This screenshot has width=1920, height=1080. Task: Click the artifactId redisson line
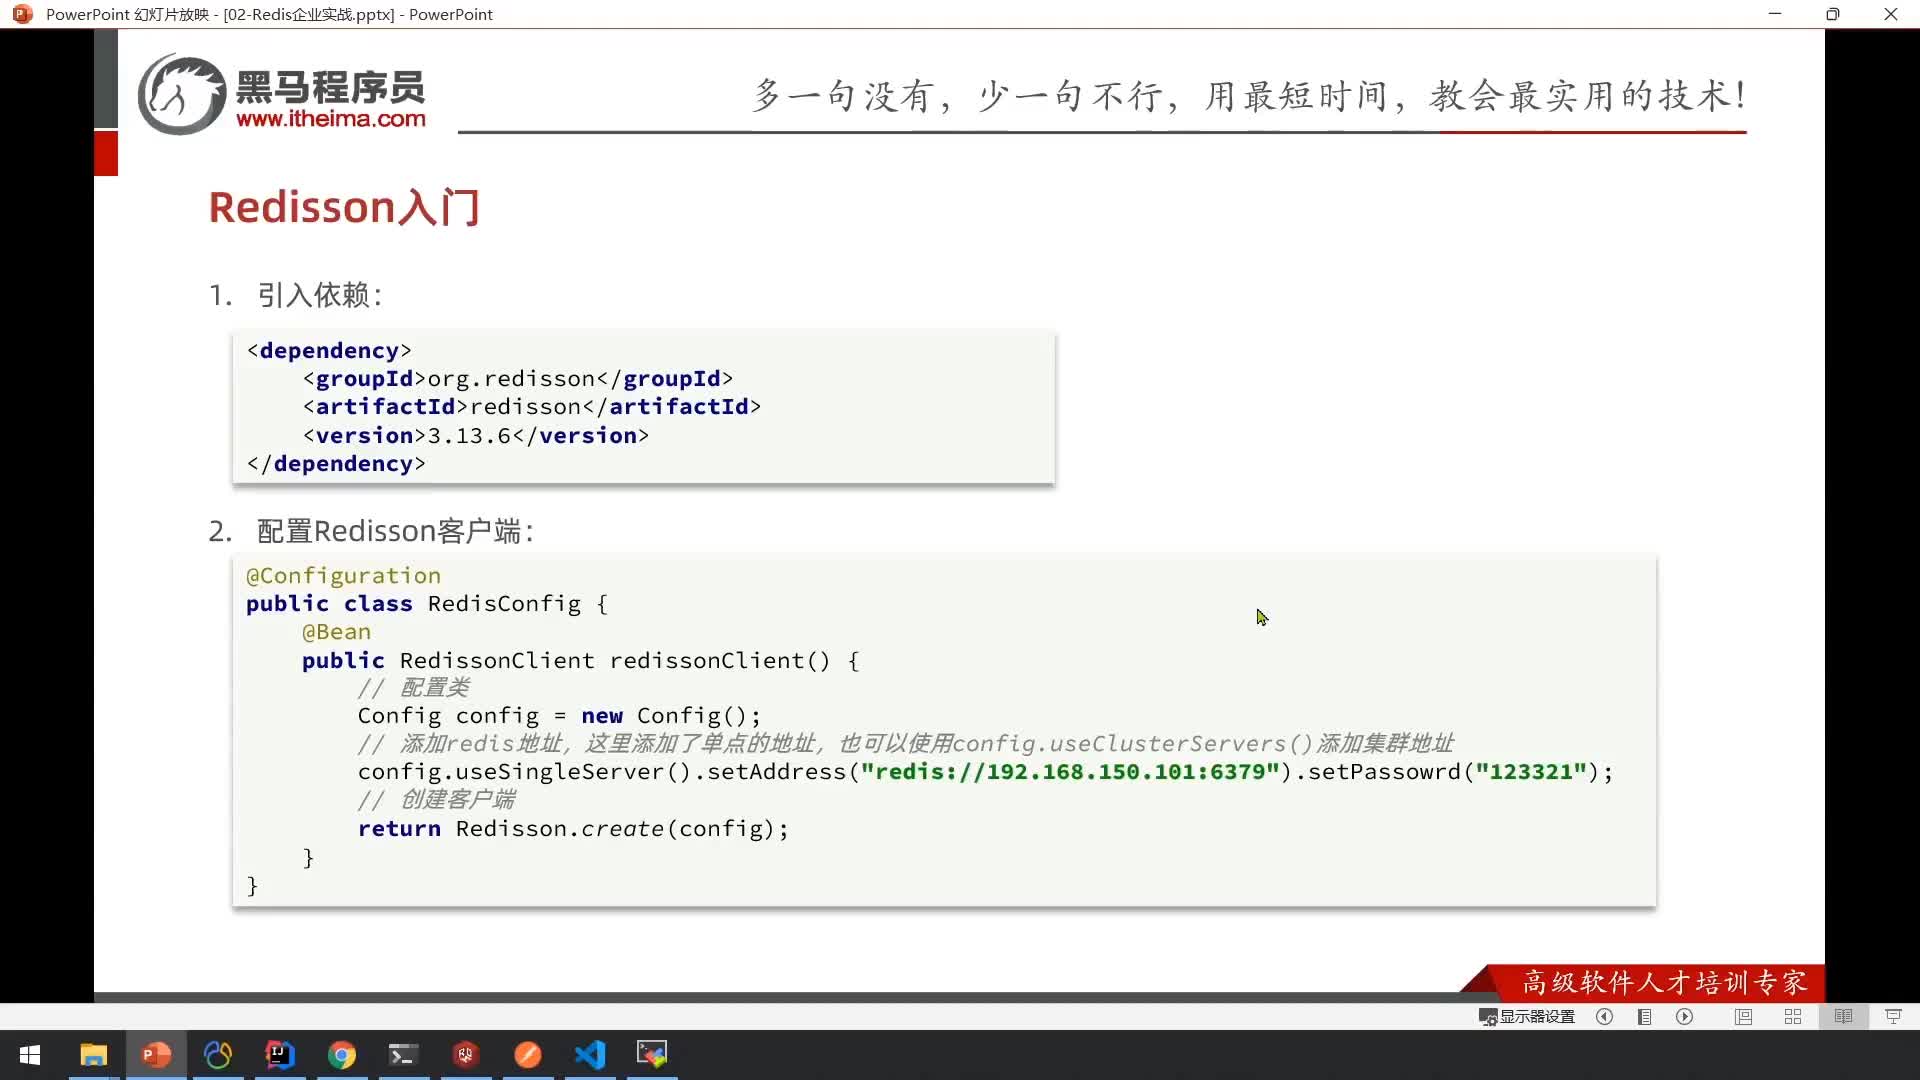[x=532, y=407]
